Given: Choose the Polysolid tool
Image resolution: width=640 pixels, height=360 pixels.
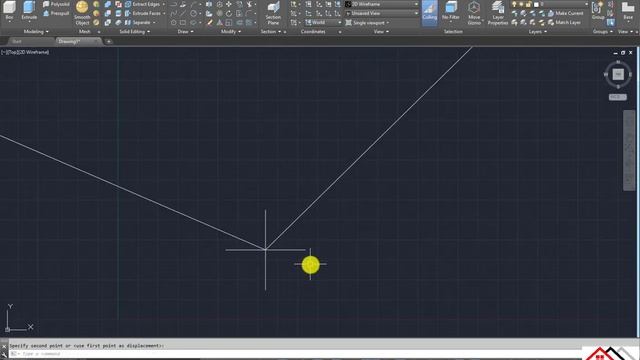Looking at the screenshot, I should 56,4.
